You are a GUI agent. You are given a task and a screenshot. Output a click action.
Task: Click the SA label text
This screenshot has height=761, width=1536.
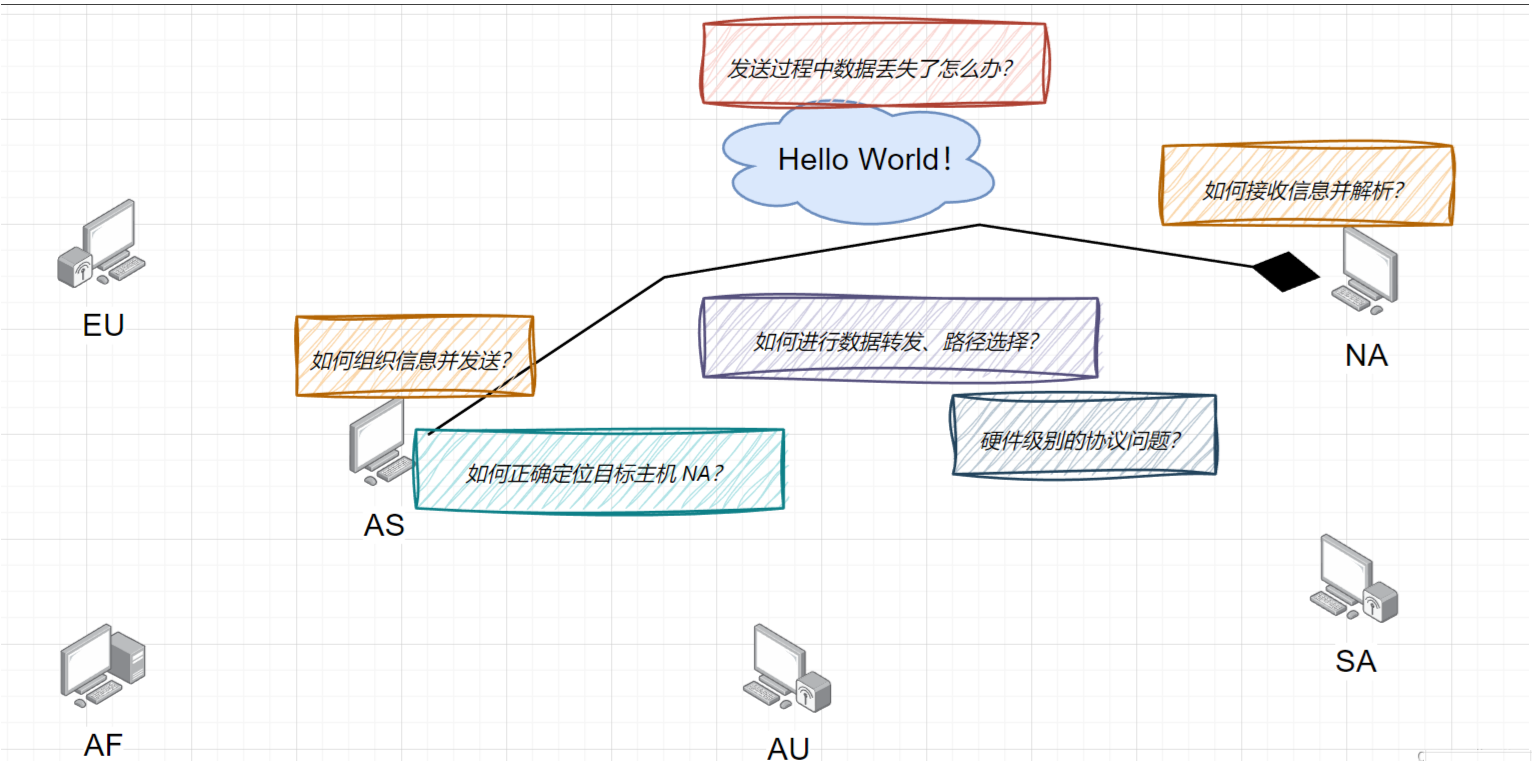tap(1356, 661)
